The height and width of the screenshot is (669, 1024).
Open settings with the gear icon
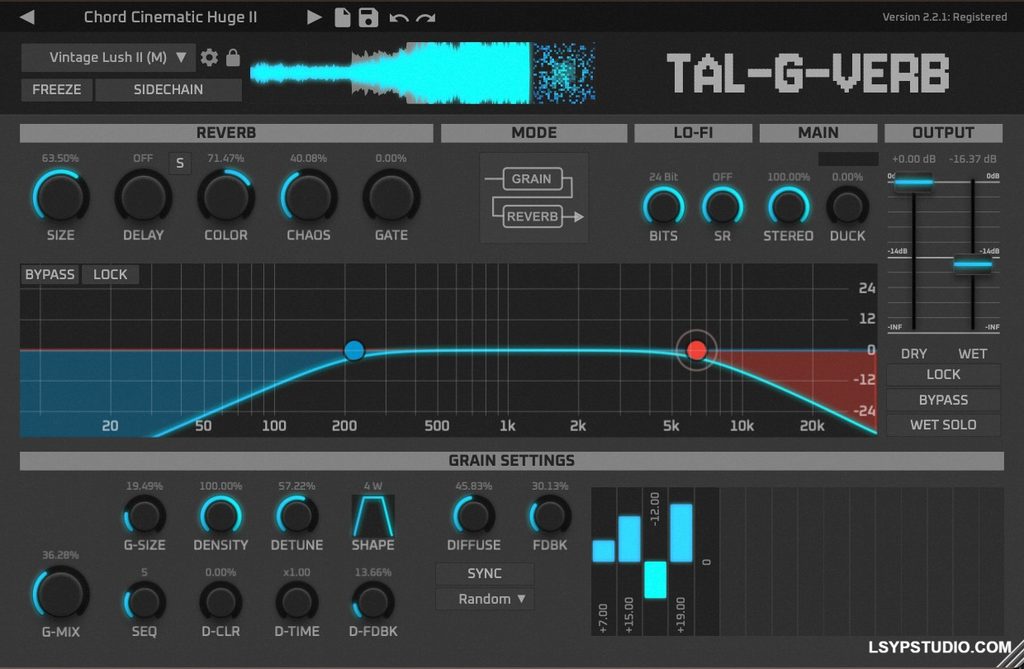(x=209, y=57)
